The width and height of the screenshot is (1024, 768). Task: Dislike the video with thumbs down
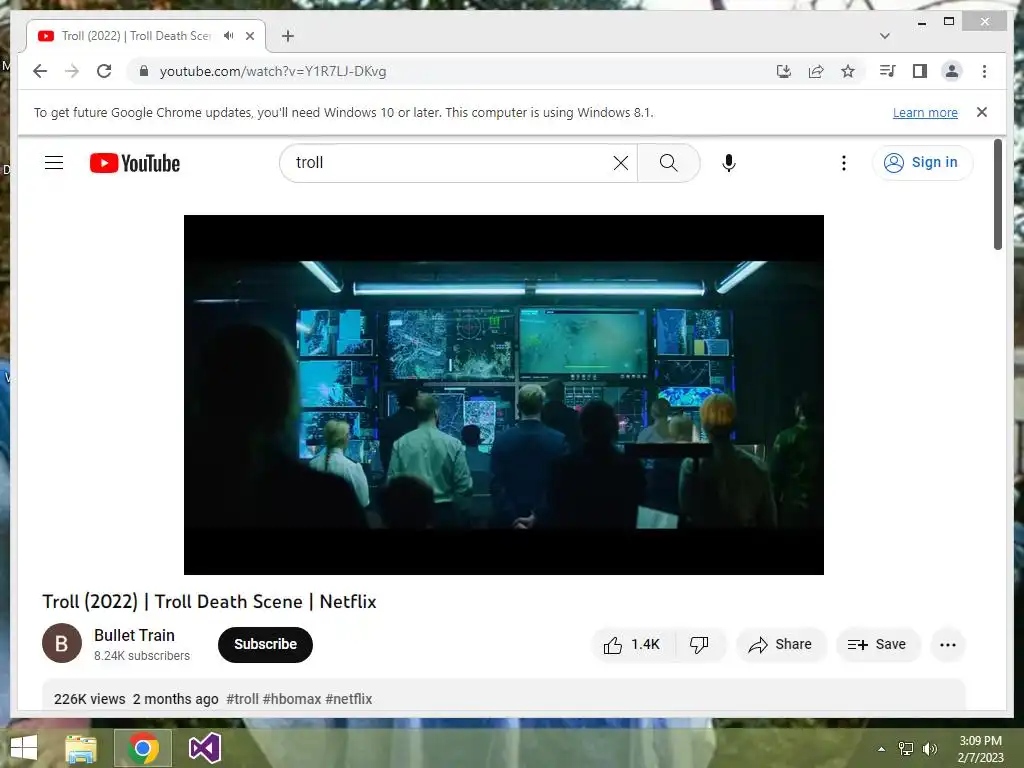click(x=699, y=645)
